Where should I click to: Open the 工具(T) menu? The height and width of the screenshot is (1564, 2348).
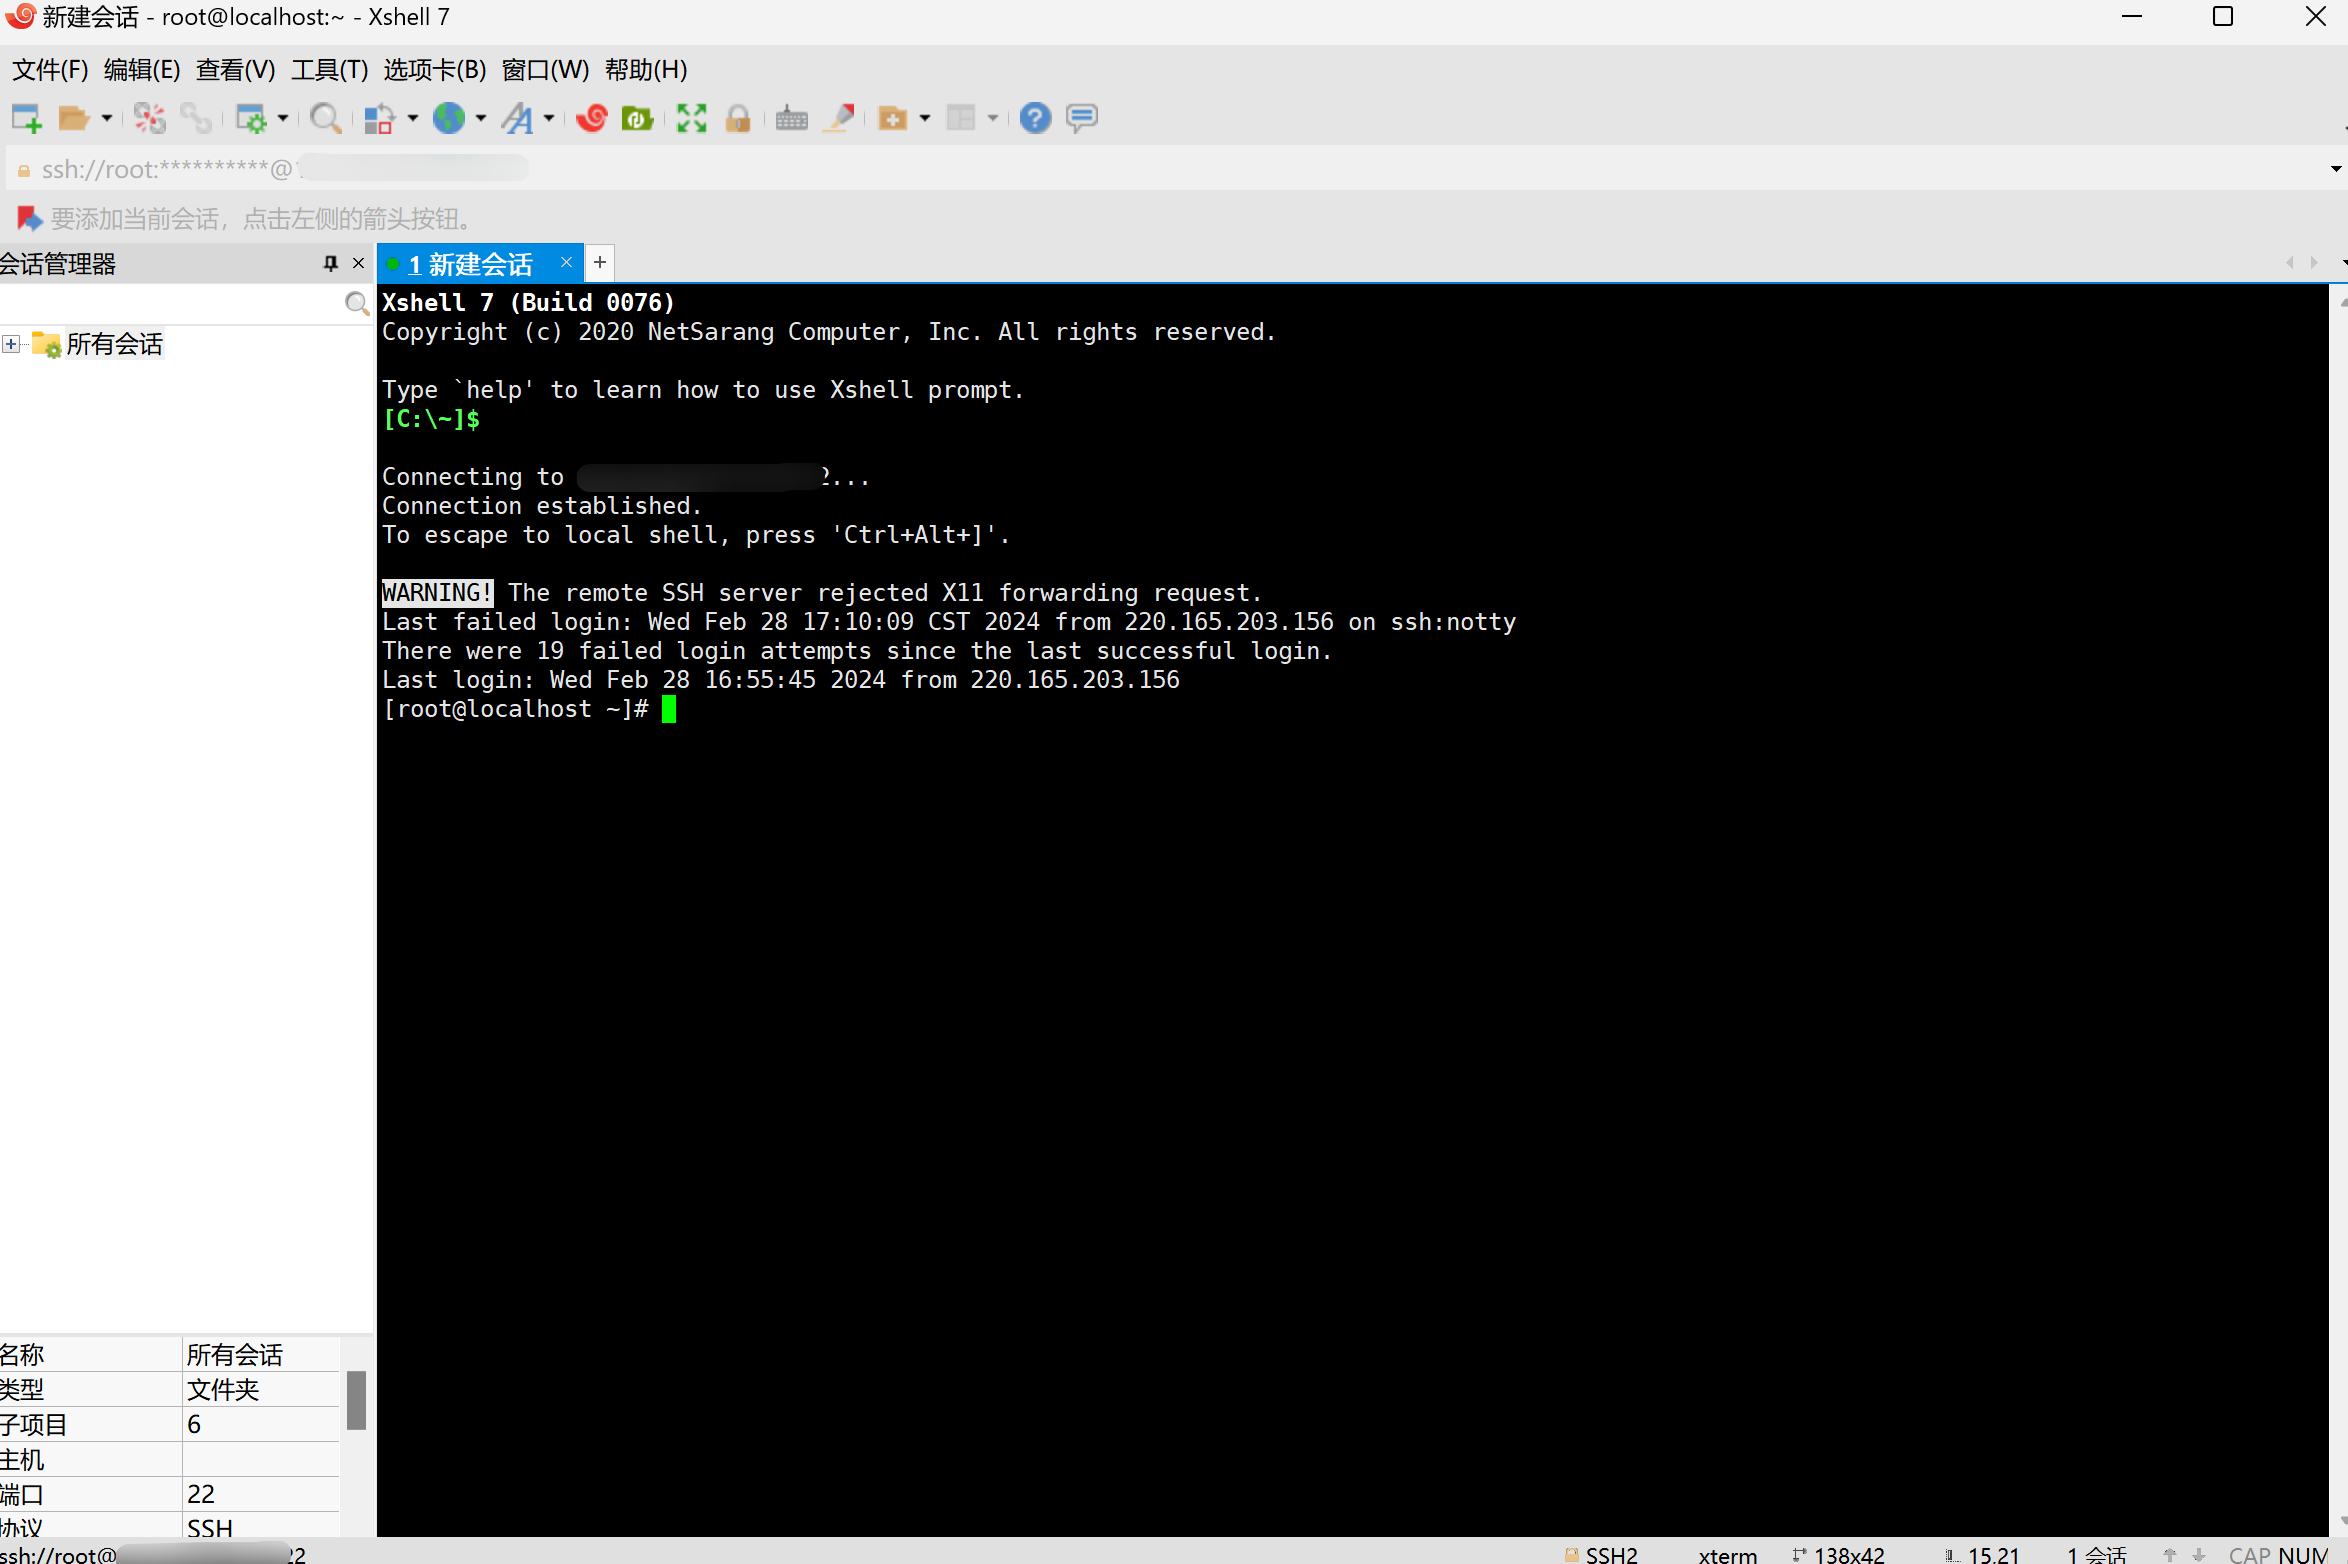pos(330,70)
